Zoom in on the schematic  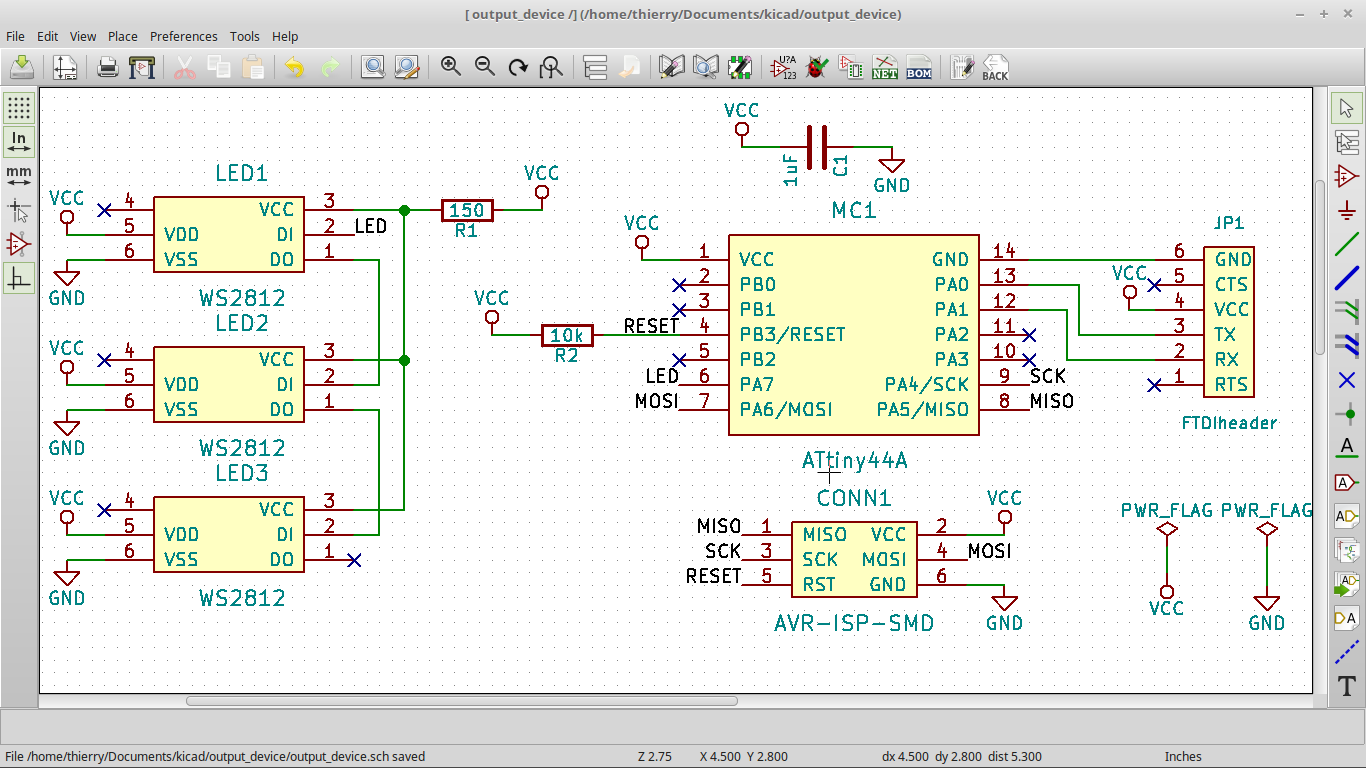click(x=451, y=67)
